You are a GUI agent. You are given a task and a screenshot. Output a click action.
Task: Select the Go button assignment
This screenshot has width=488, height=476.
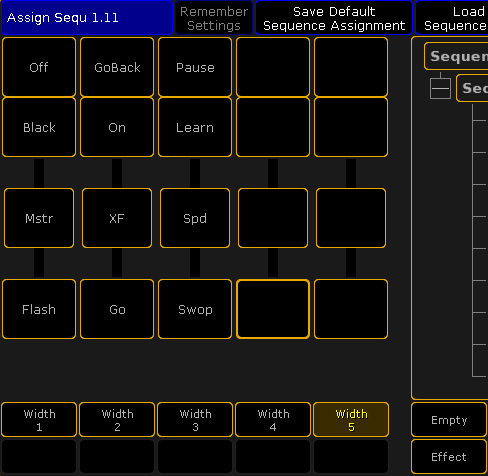point(117,309)
